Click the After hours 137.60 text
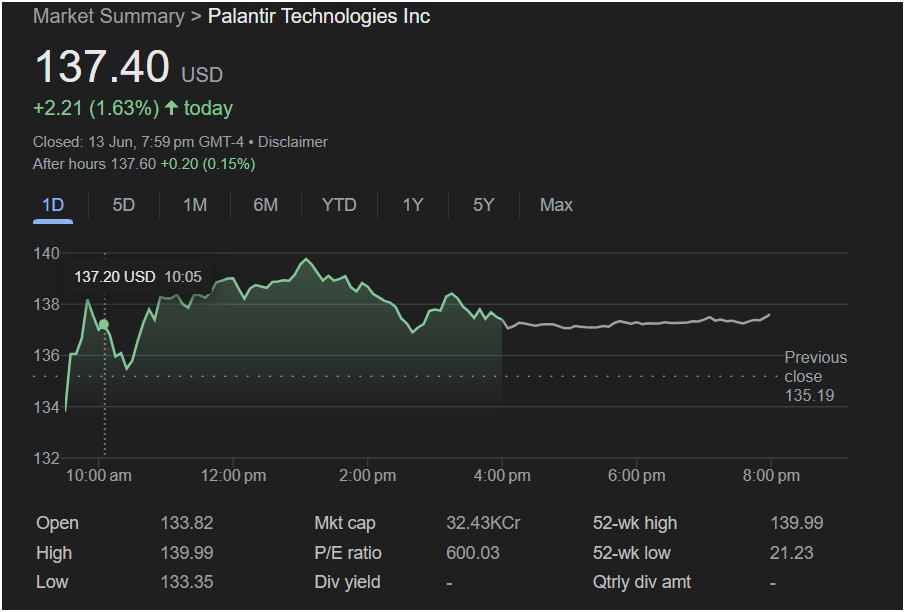 (95, 164)
